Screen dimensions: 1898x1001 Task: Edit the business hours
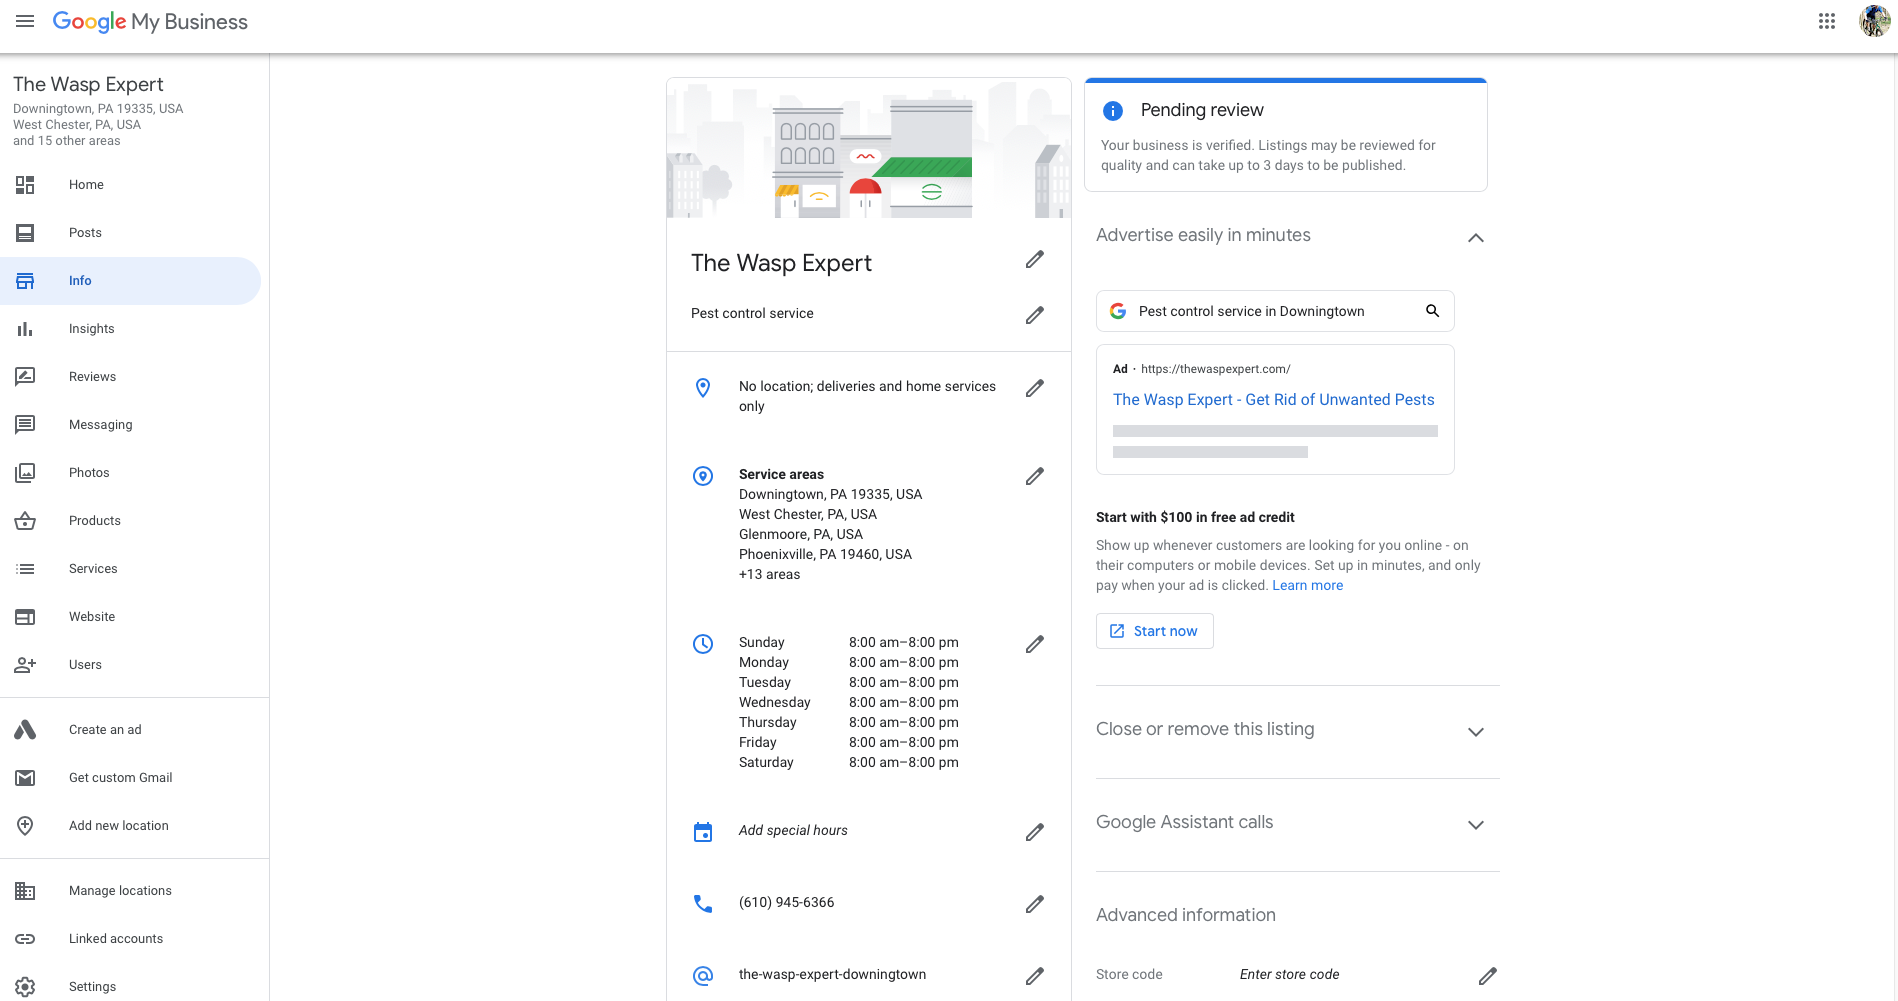1035,644
